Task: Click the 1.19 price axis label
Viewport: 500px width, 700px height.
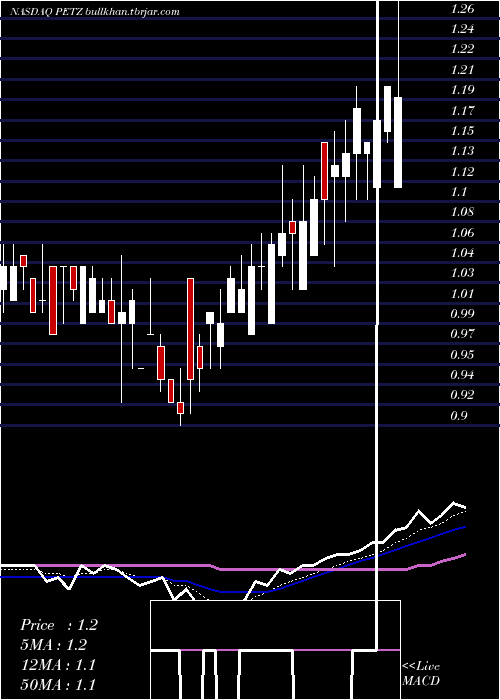Action: pos(462,89)
